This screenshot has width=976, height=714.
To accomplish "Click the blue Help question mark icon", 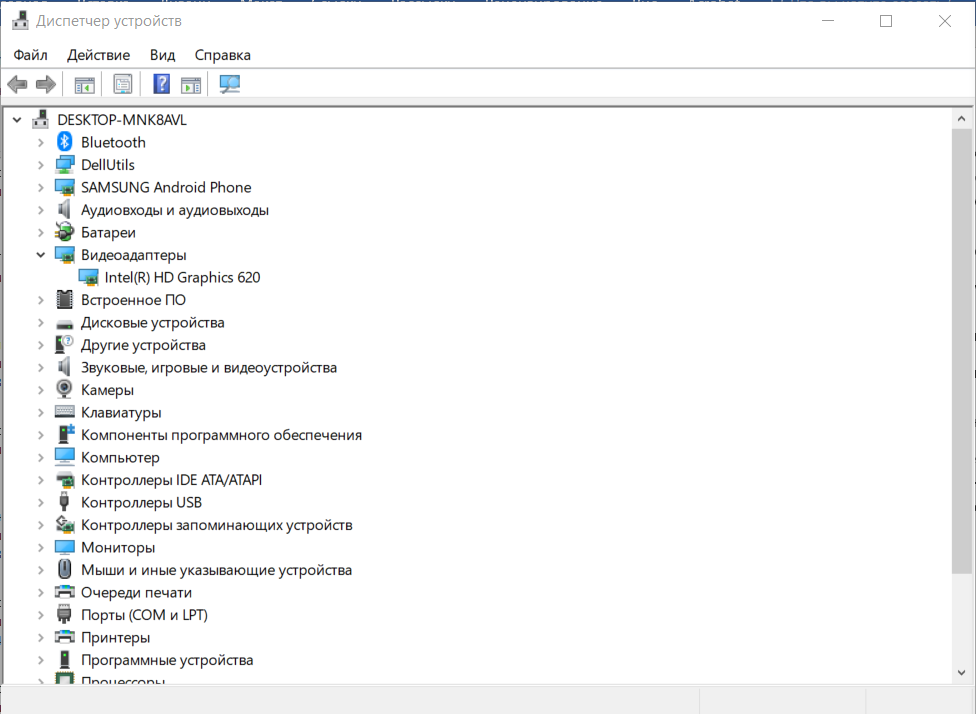I will 161,84.
